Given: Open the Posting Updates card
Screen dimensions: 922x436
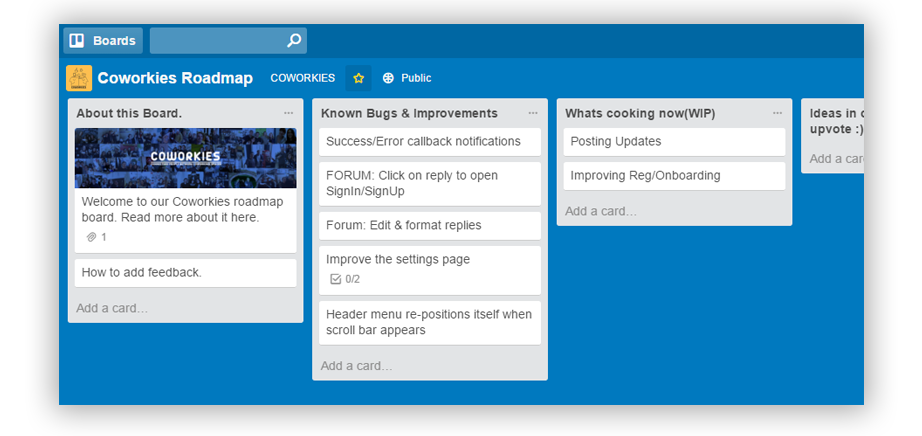Looking at the screenshot, I should (674, 142).
